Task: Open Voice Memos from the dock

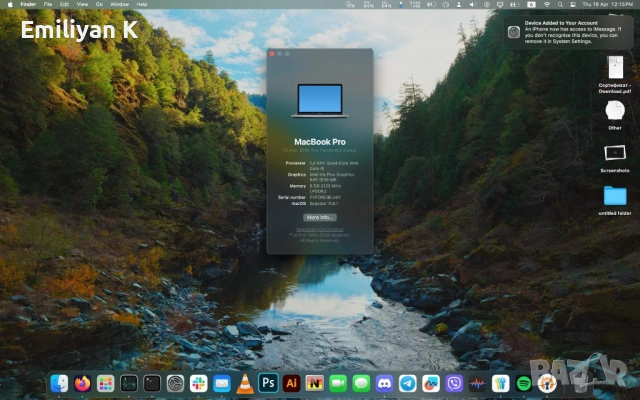Action: [x=478, y=384]
